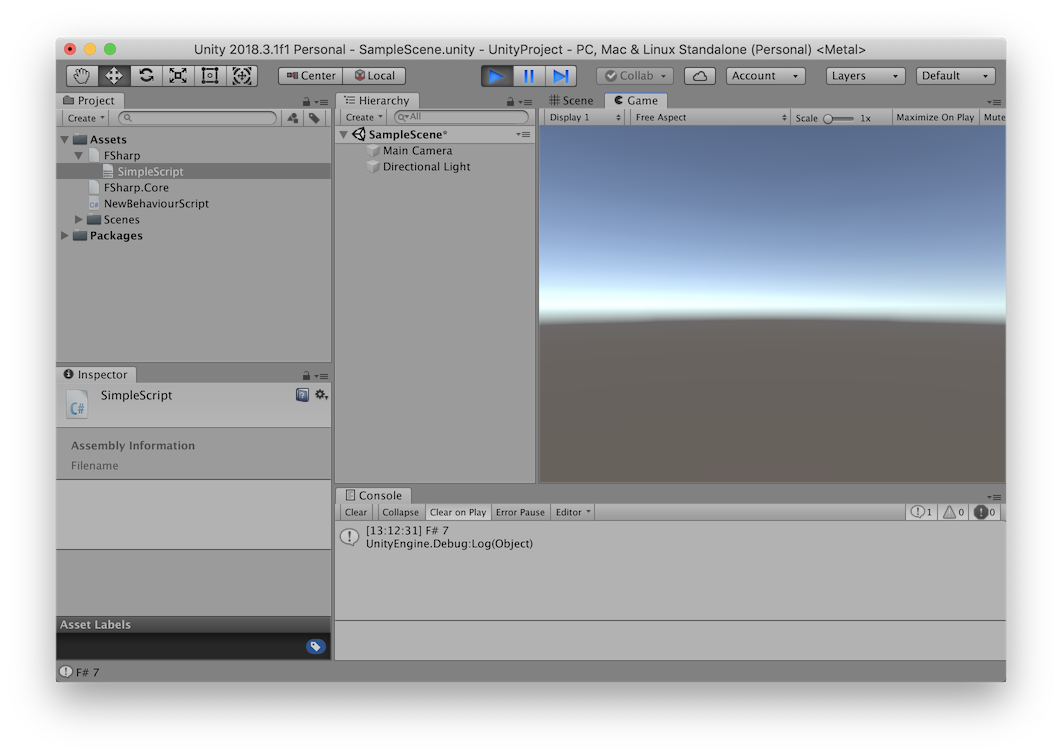Toggle pivot mode Center button
The image size is (1062, 756).
[x=311, y=76]
